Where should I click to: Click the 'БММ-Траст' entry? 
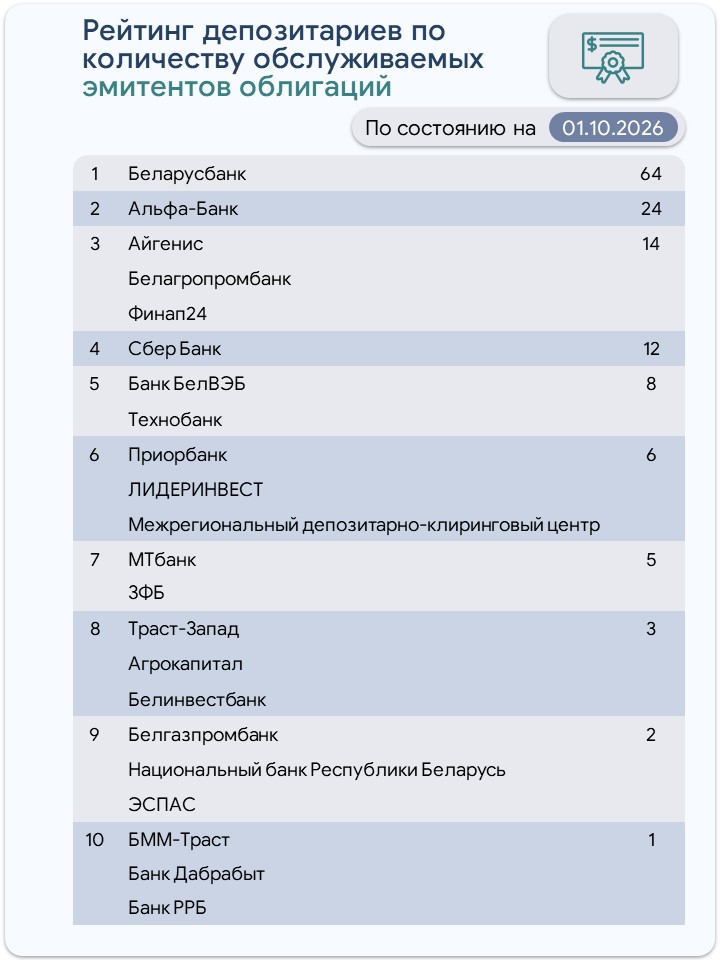[x=179, y=839]
